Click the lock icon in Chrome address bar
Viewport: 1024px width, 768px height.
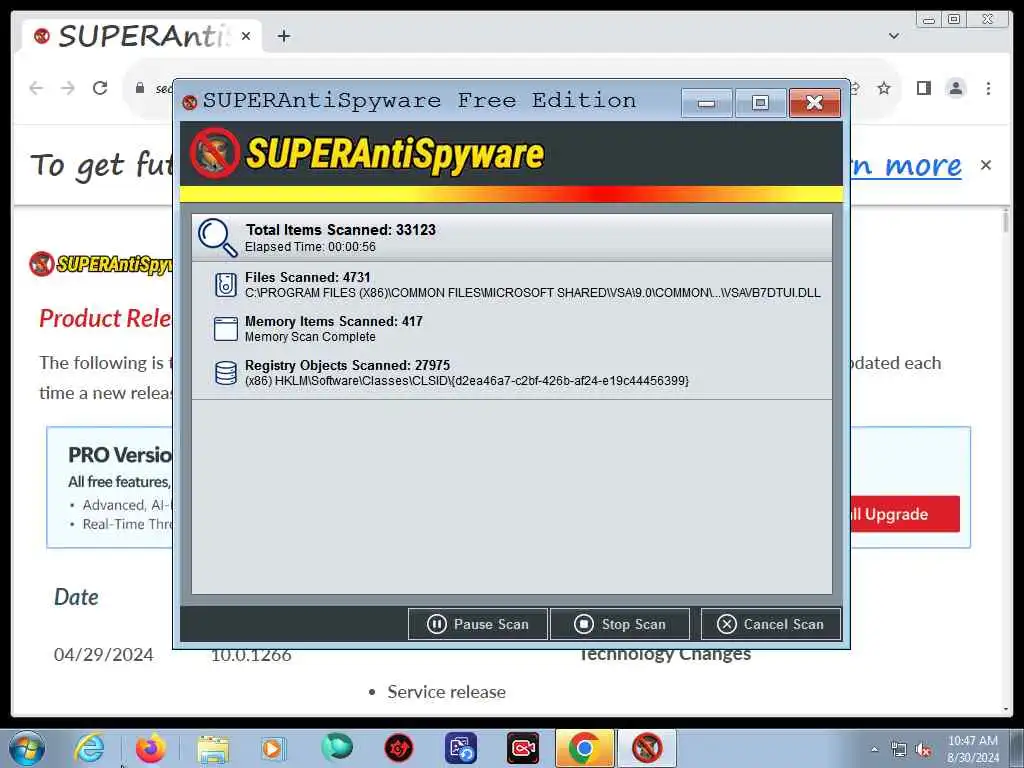point(140,88)
